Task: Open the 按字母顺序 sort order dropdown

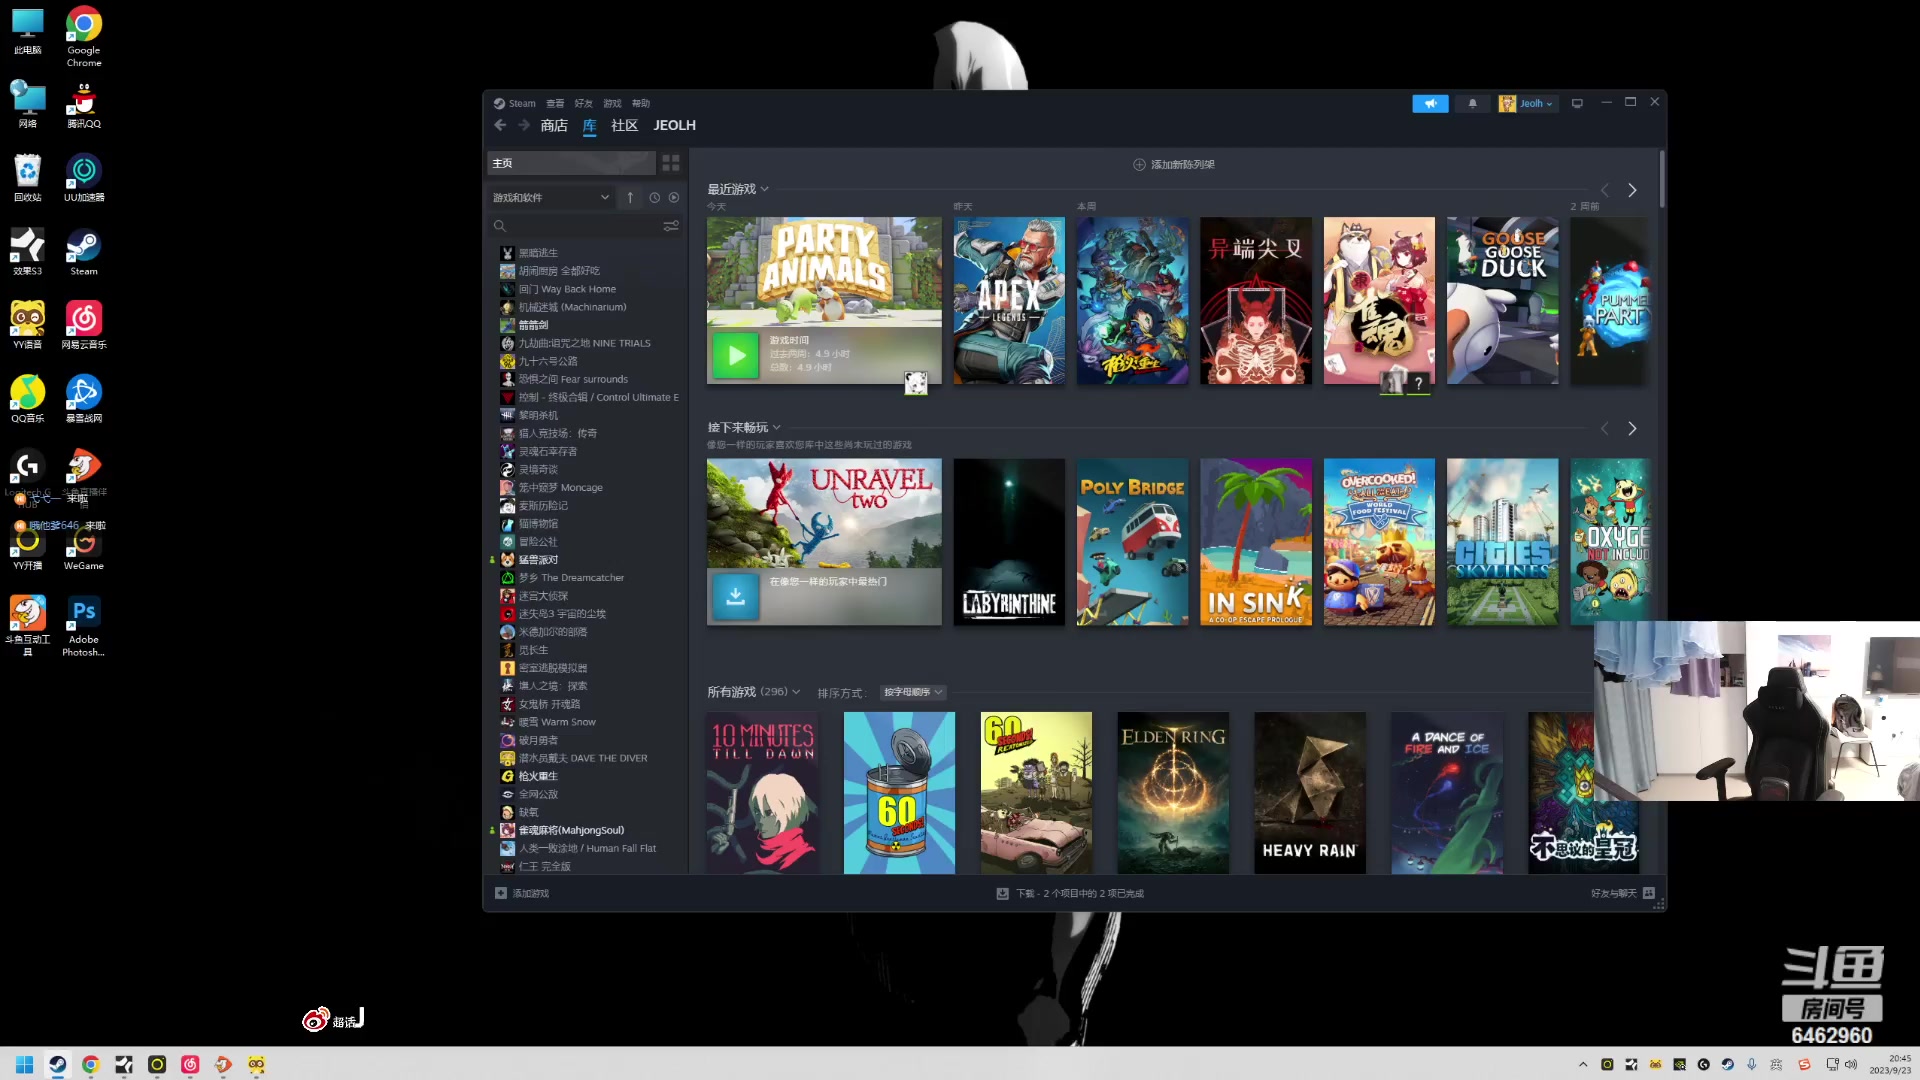Action: click(x=912, y=692)
